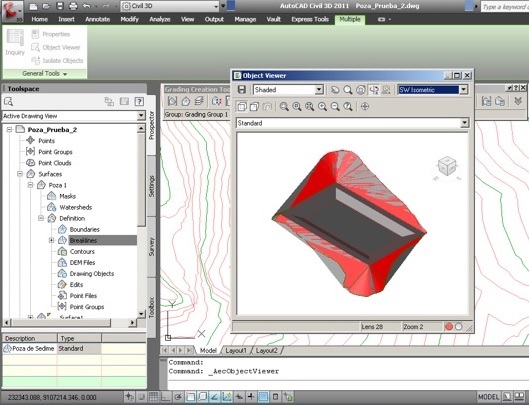Open the Home ribbon tab

tap(39, 19)
